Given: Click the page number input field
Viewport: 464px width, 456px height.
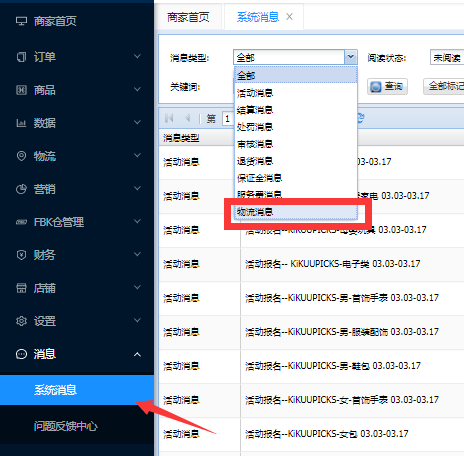Looking at the screenshot, I should pos(228,118).
